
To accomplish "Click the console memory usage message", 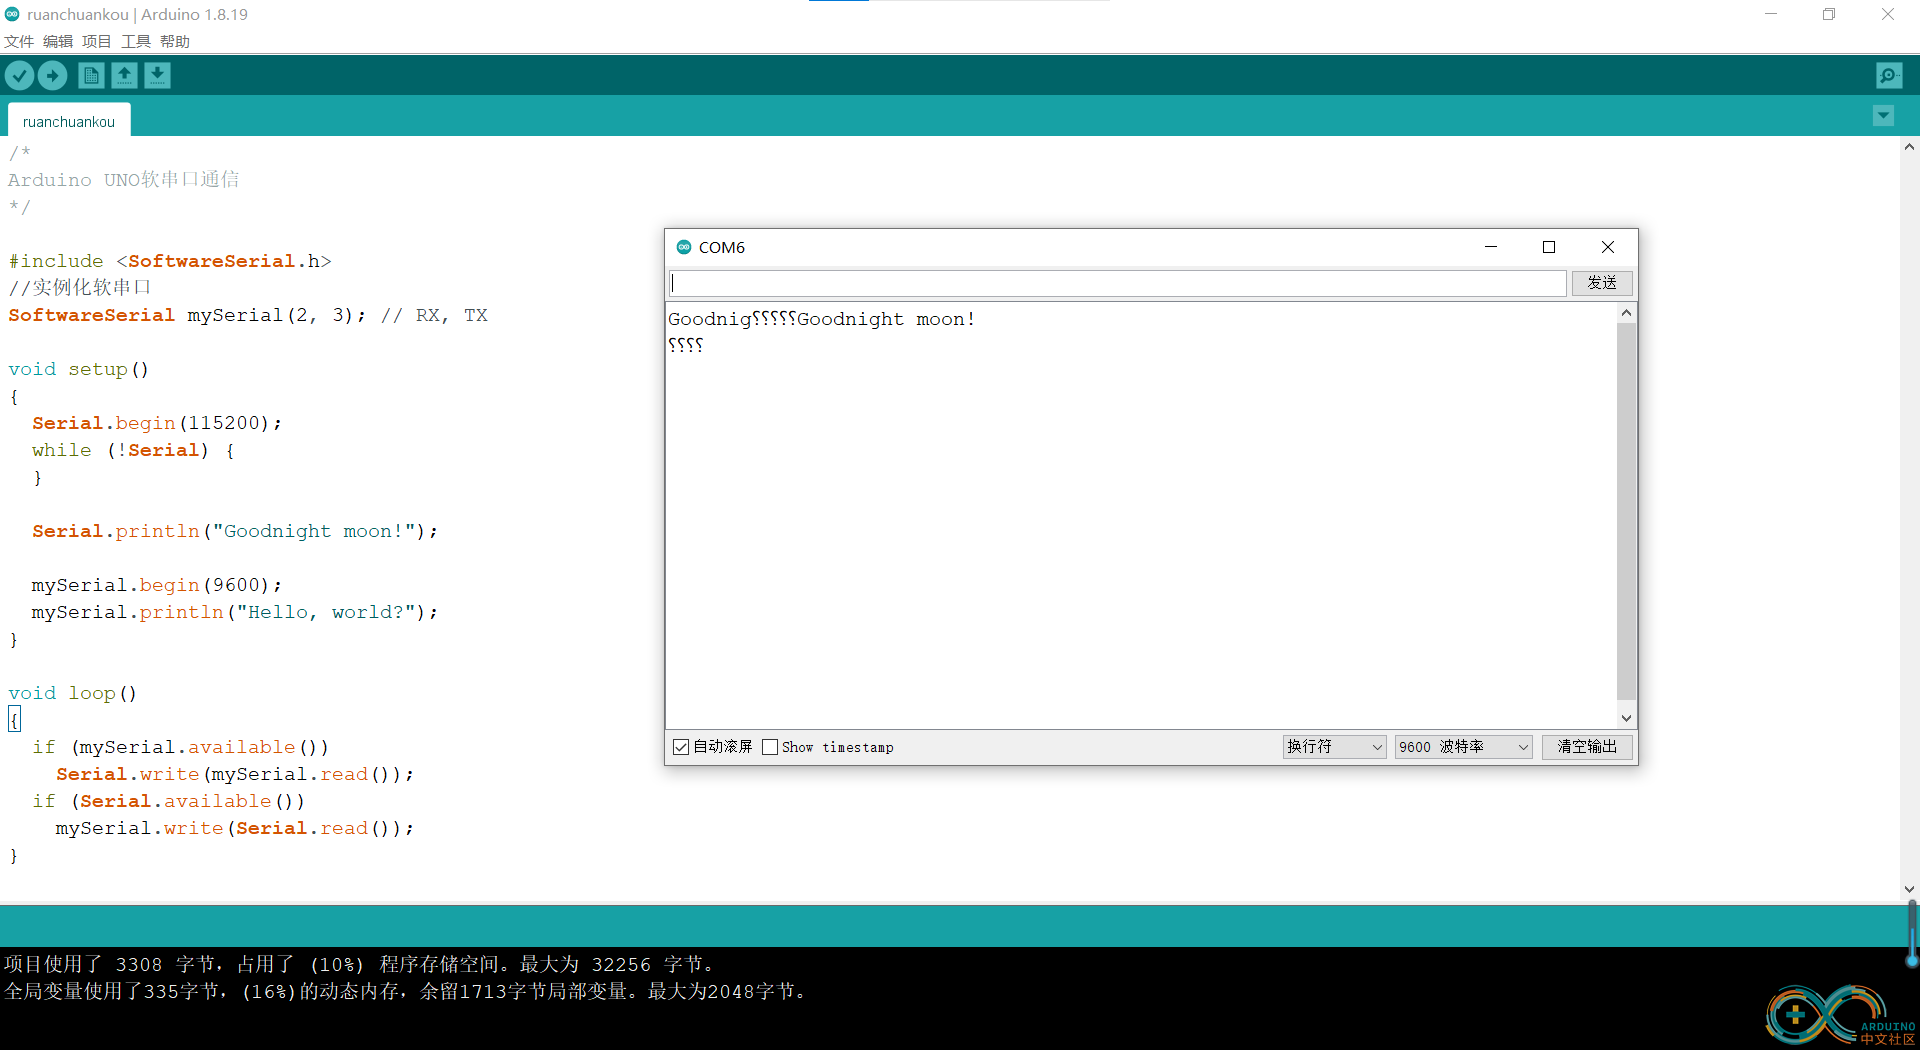I will point(405,991).
